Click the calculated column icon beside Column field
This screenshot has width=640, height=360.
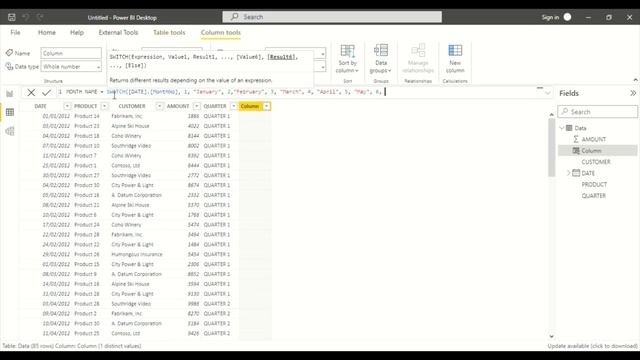[x=576, y=151]
